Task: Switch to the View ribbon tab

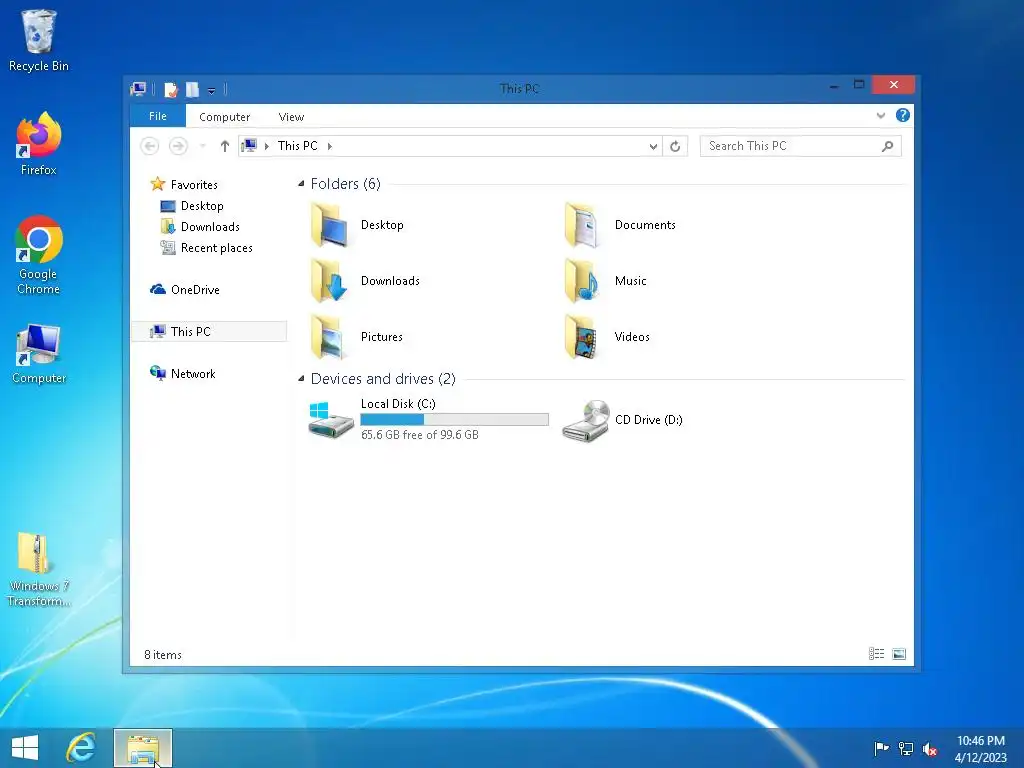Action: pos(291,117)
